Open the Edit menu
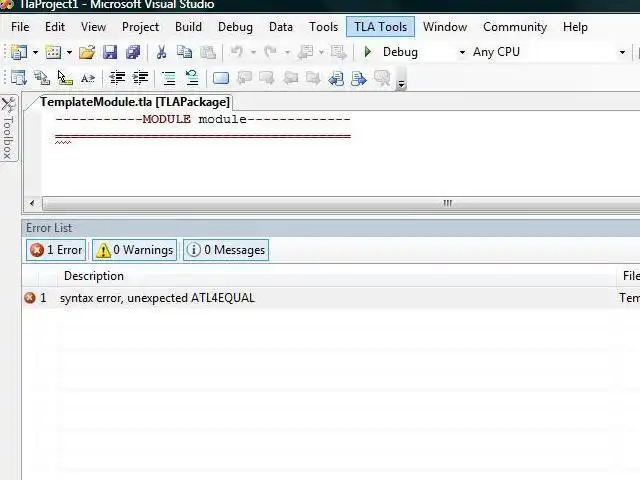Viewport: 640px width, 480px height. (x=55, y=27)
